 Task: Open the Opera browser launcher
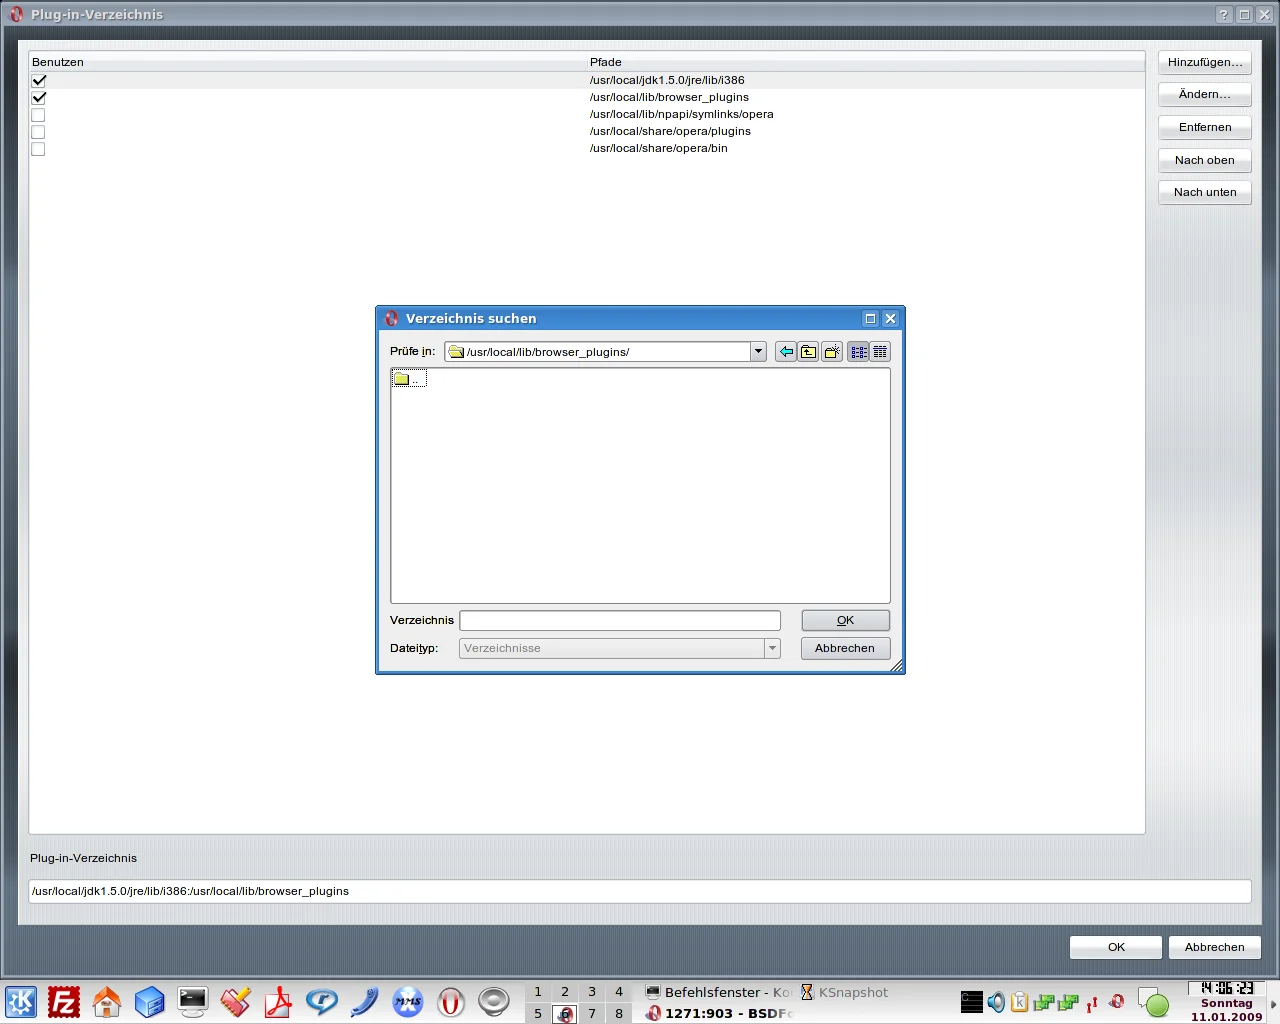[451, 1001]
